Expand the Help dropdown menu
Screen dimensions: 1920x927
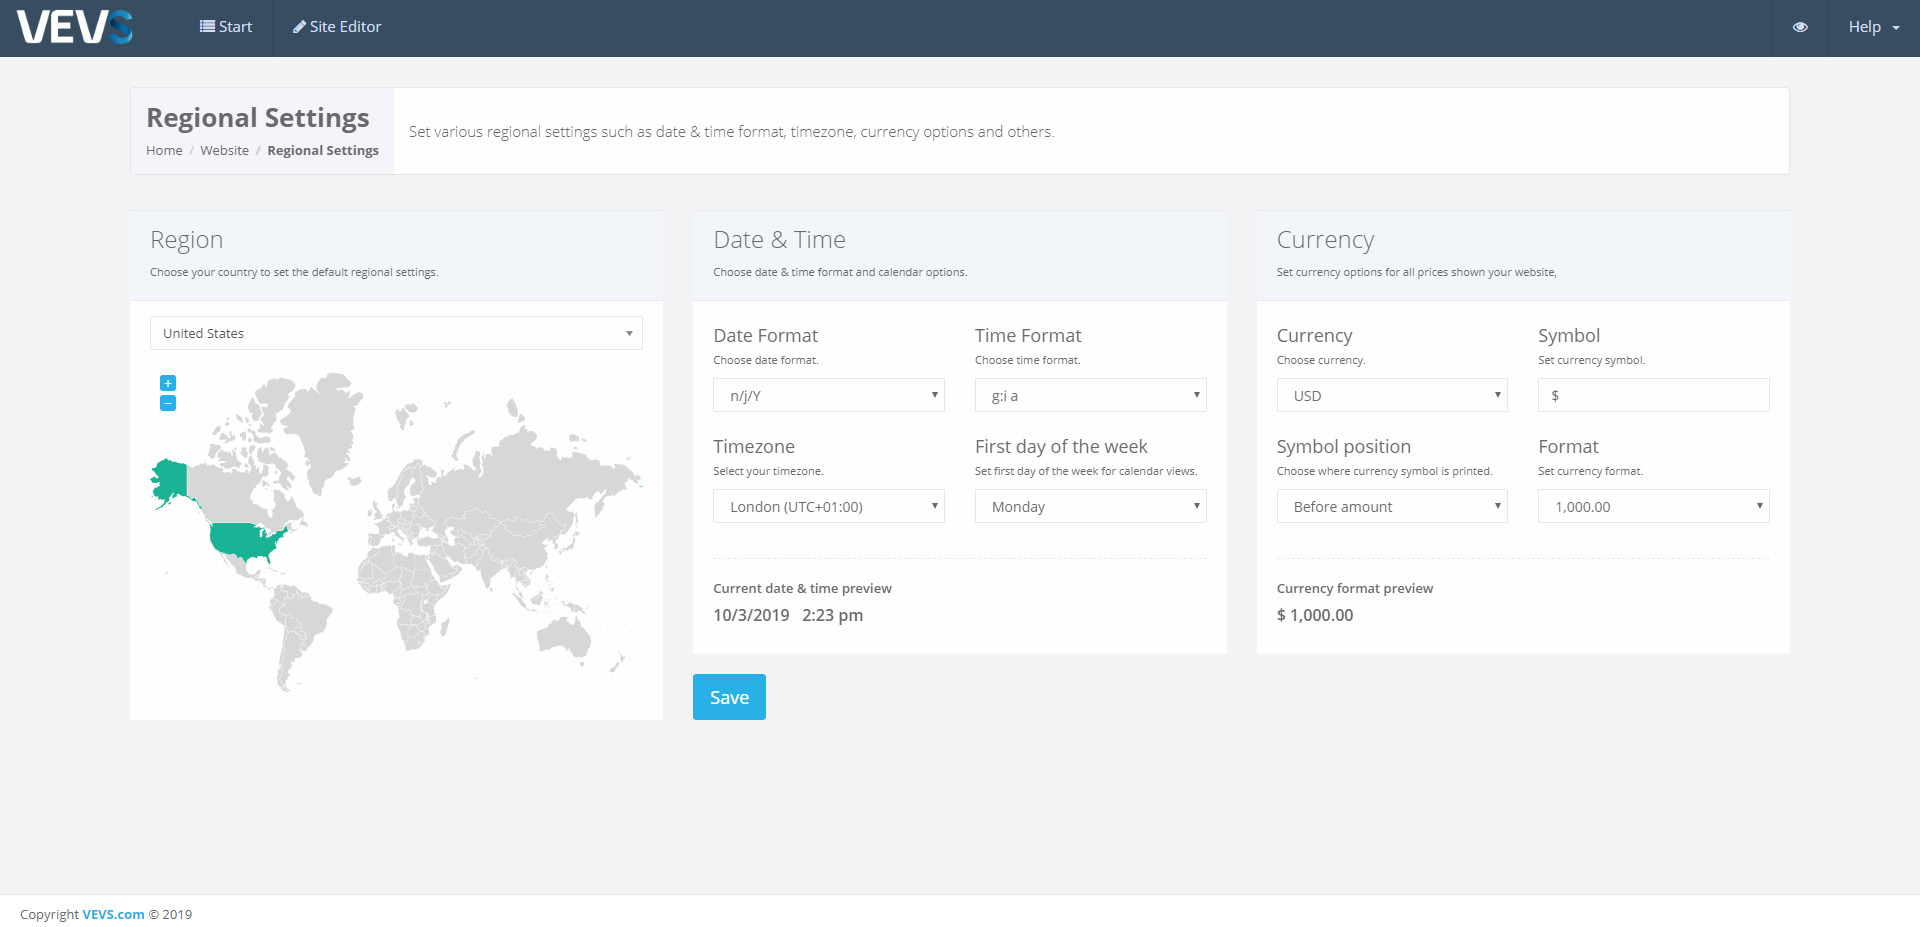click(1873, 27)
